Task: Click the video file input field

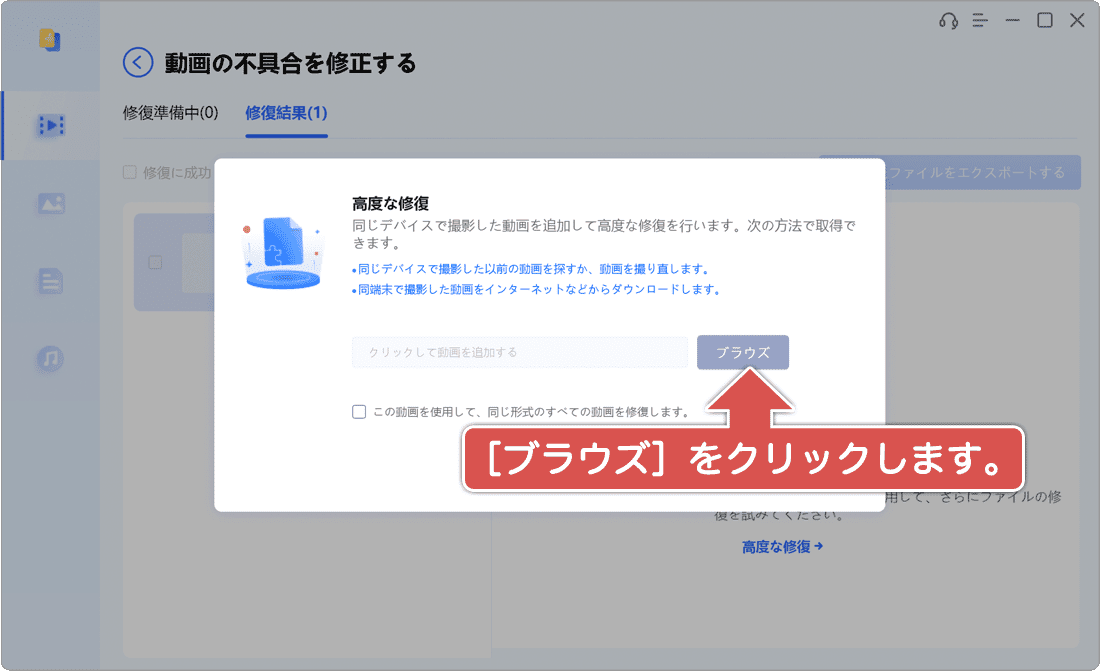Action: point(520,352)
